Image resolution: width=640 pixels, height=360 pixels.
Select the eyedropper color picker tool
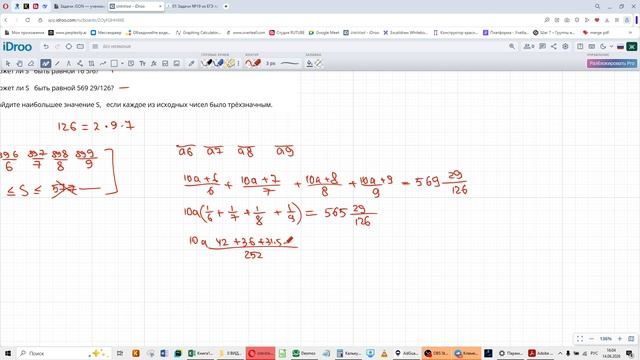(191, 63)
